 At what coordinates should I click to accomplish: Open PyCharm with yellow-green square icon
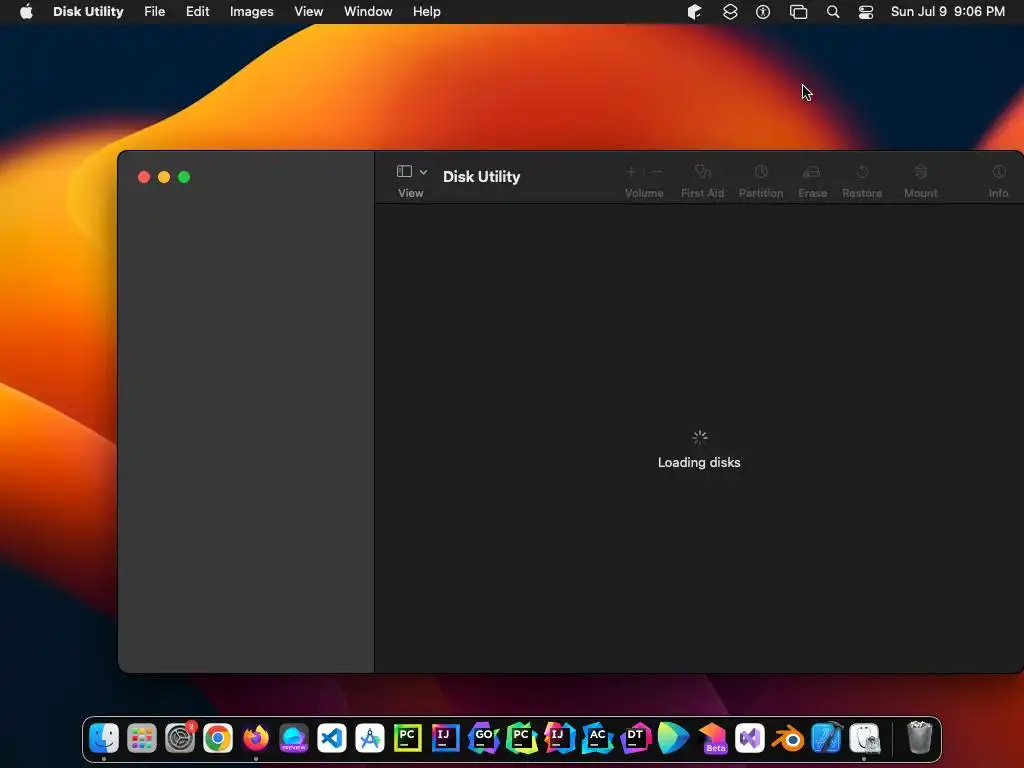pos(408,739)
